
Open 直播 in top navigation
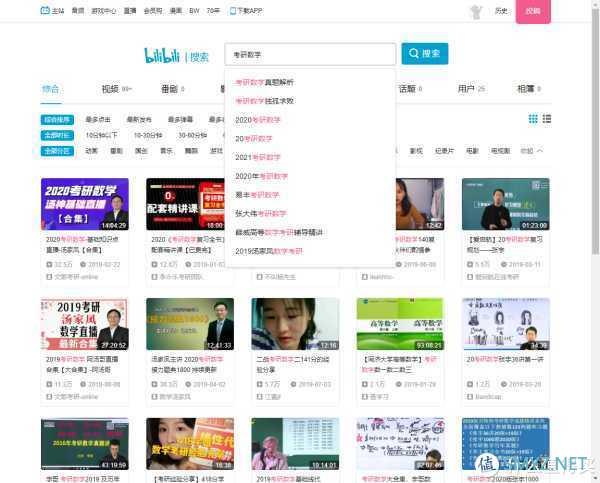130,11
